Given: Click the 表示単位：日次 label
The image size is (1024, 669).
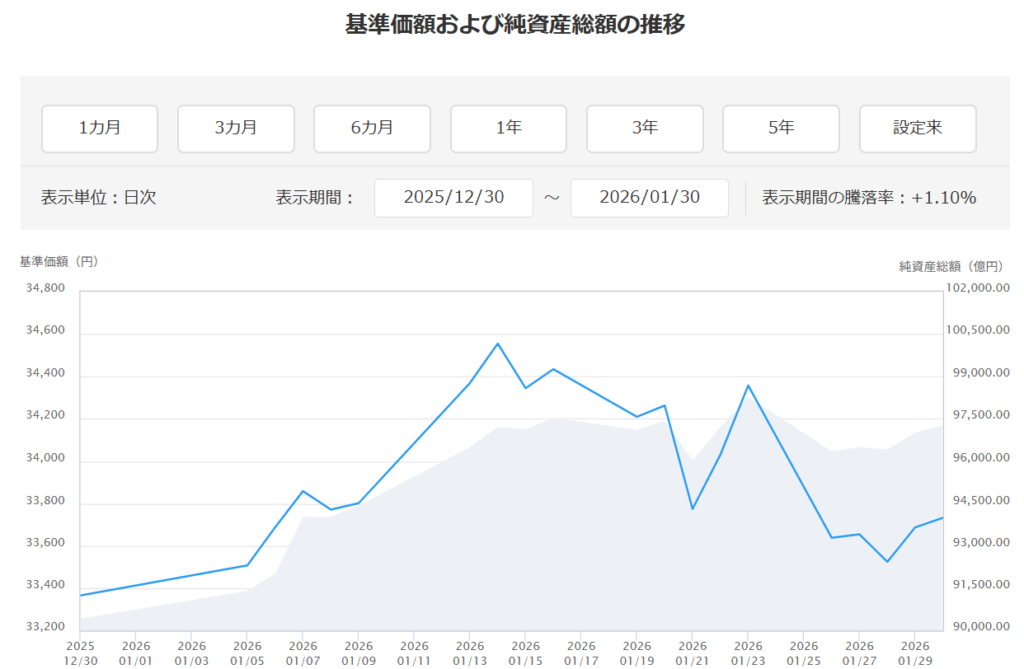Looking at the screenshot, I should [98, 197].
